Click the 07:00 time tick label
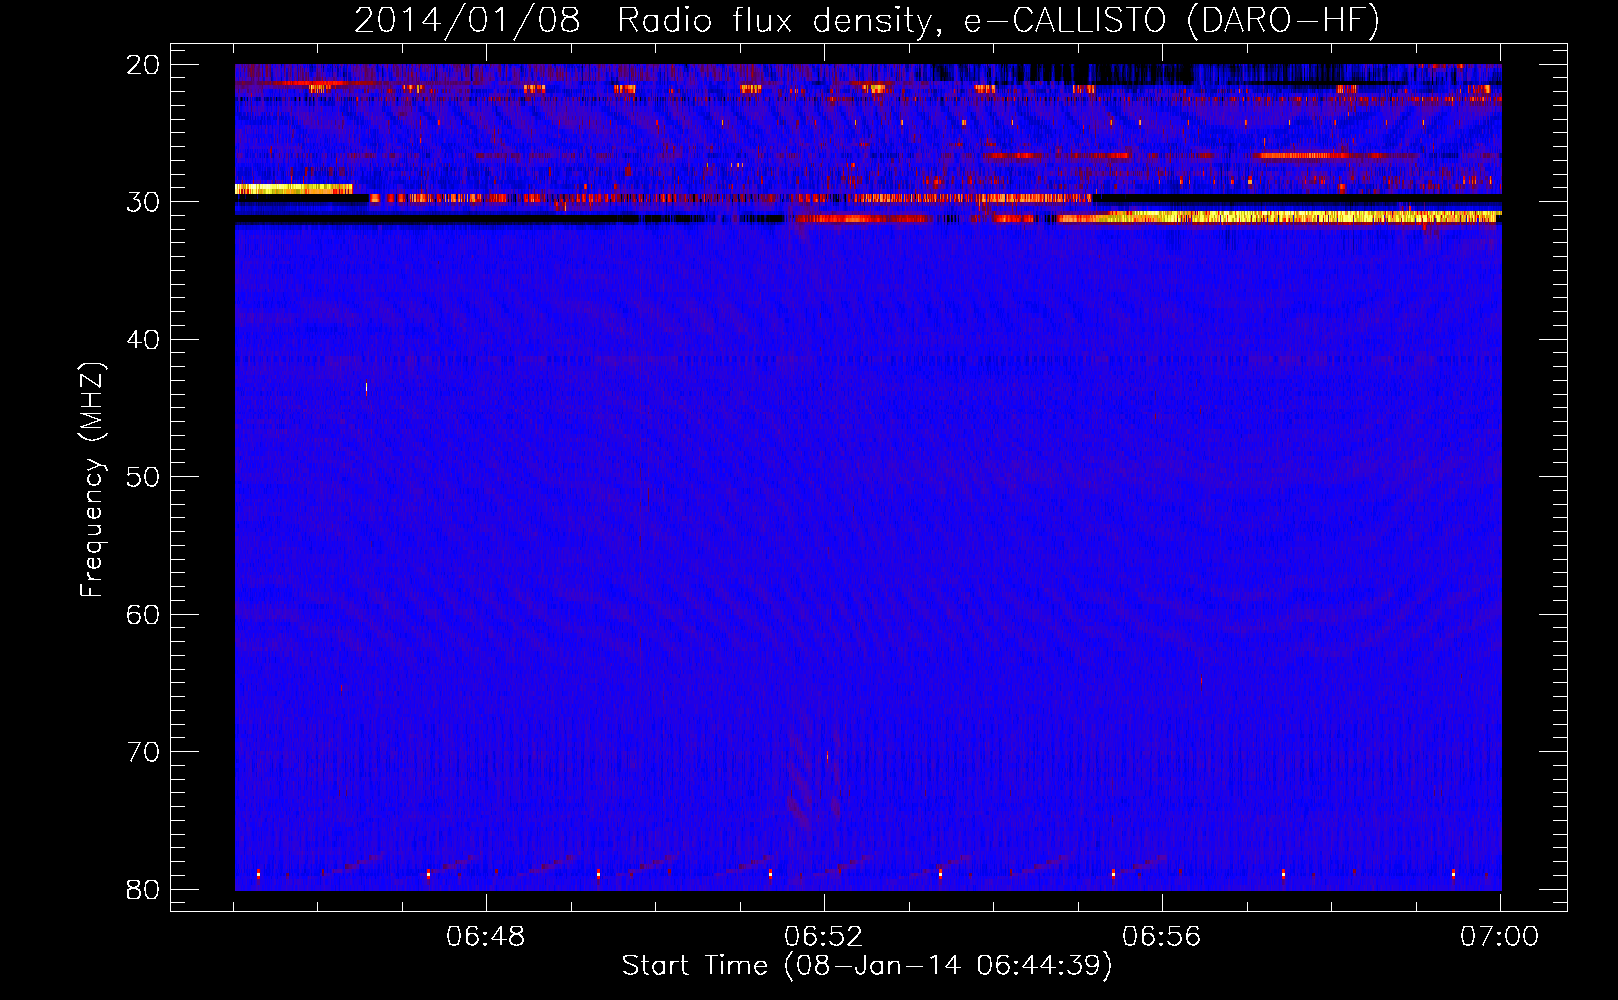Image resolution: width=1618 pixels, height=1000 pixels. (1500, 937)
